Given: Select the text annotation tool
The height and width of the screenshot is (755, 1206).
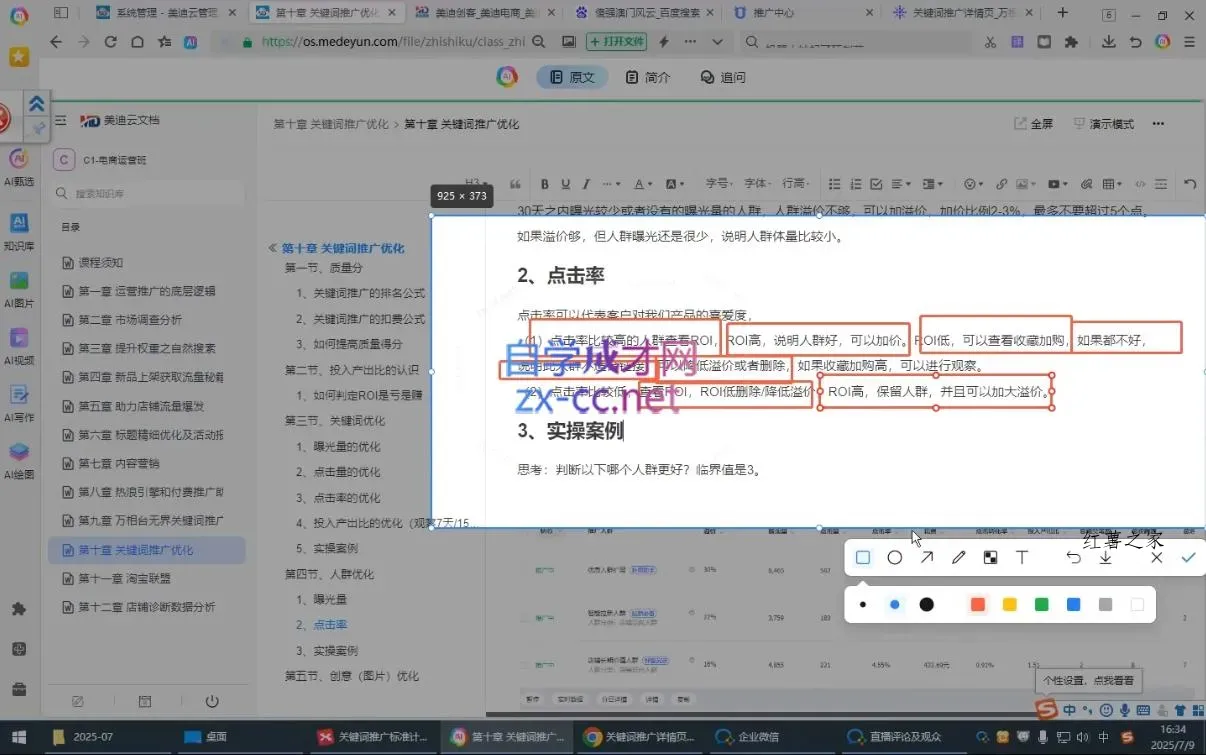Looking at the screenshot, I should click(x=1022, y=557).
